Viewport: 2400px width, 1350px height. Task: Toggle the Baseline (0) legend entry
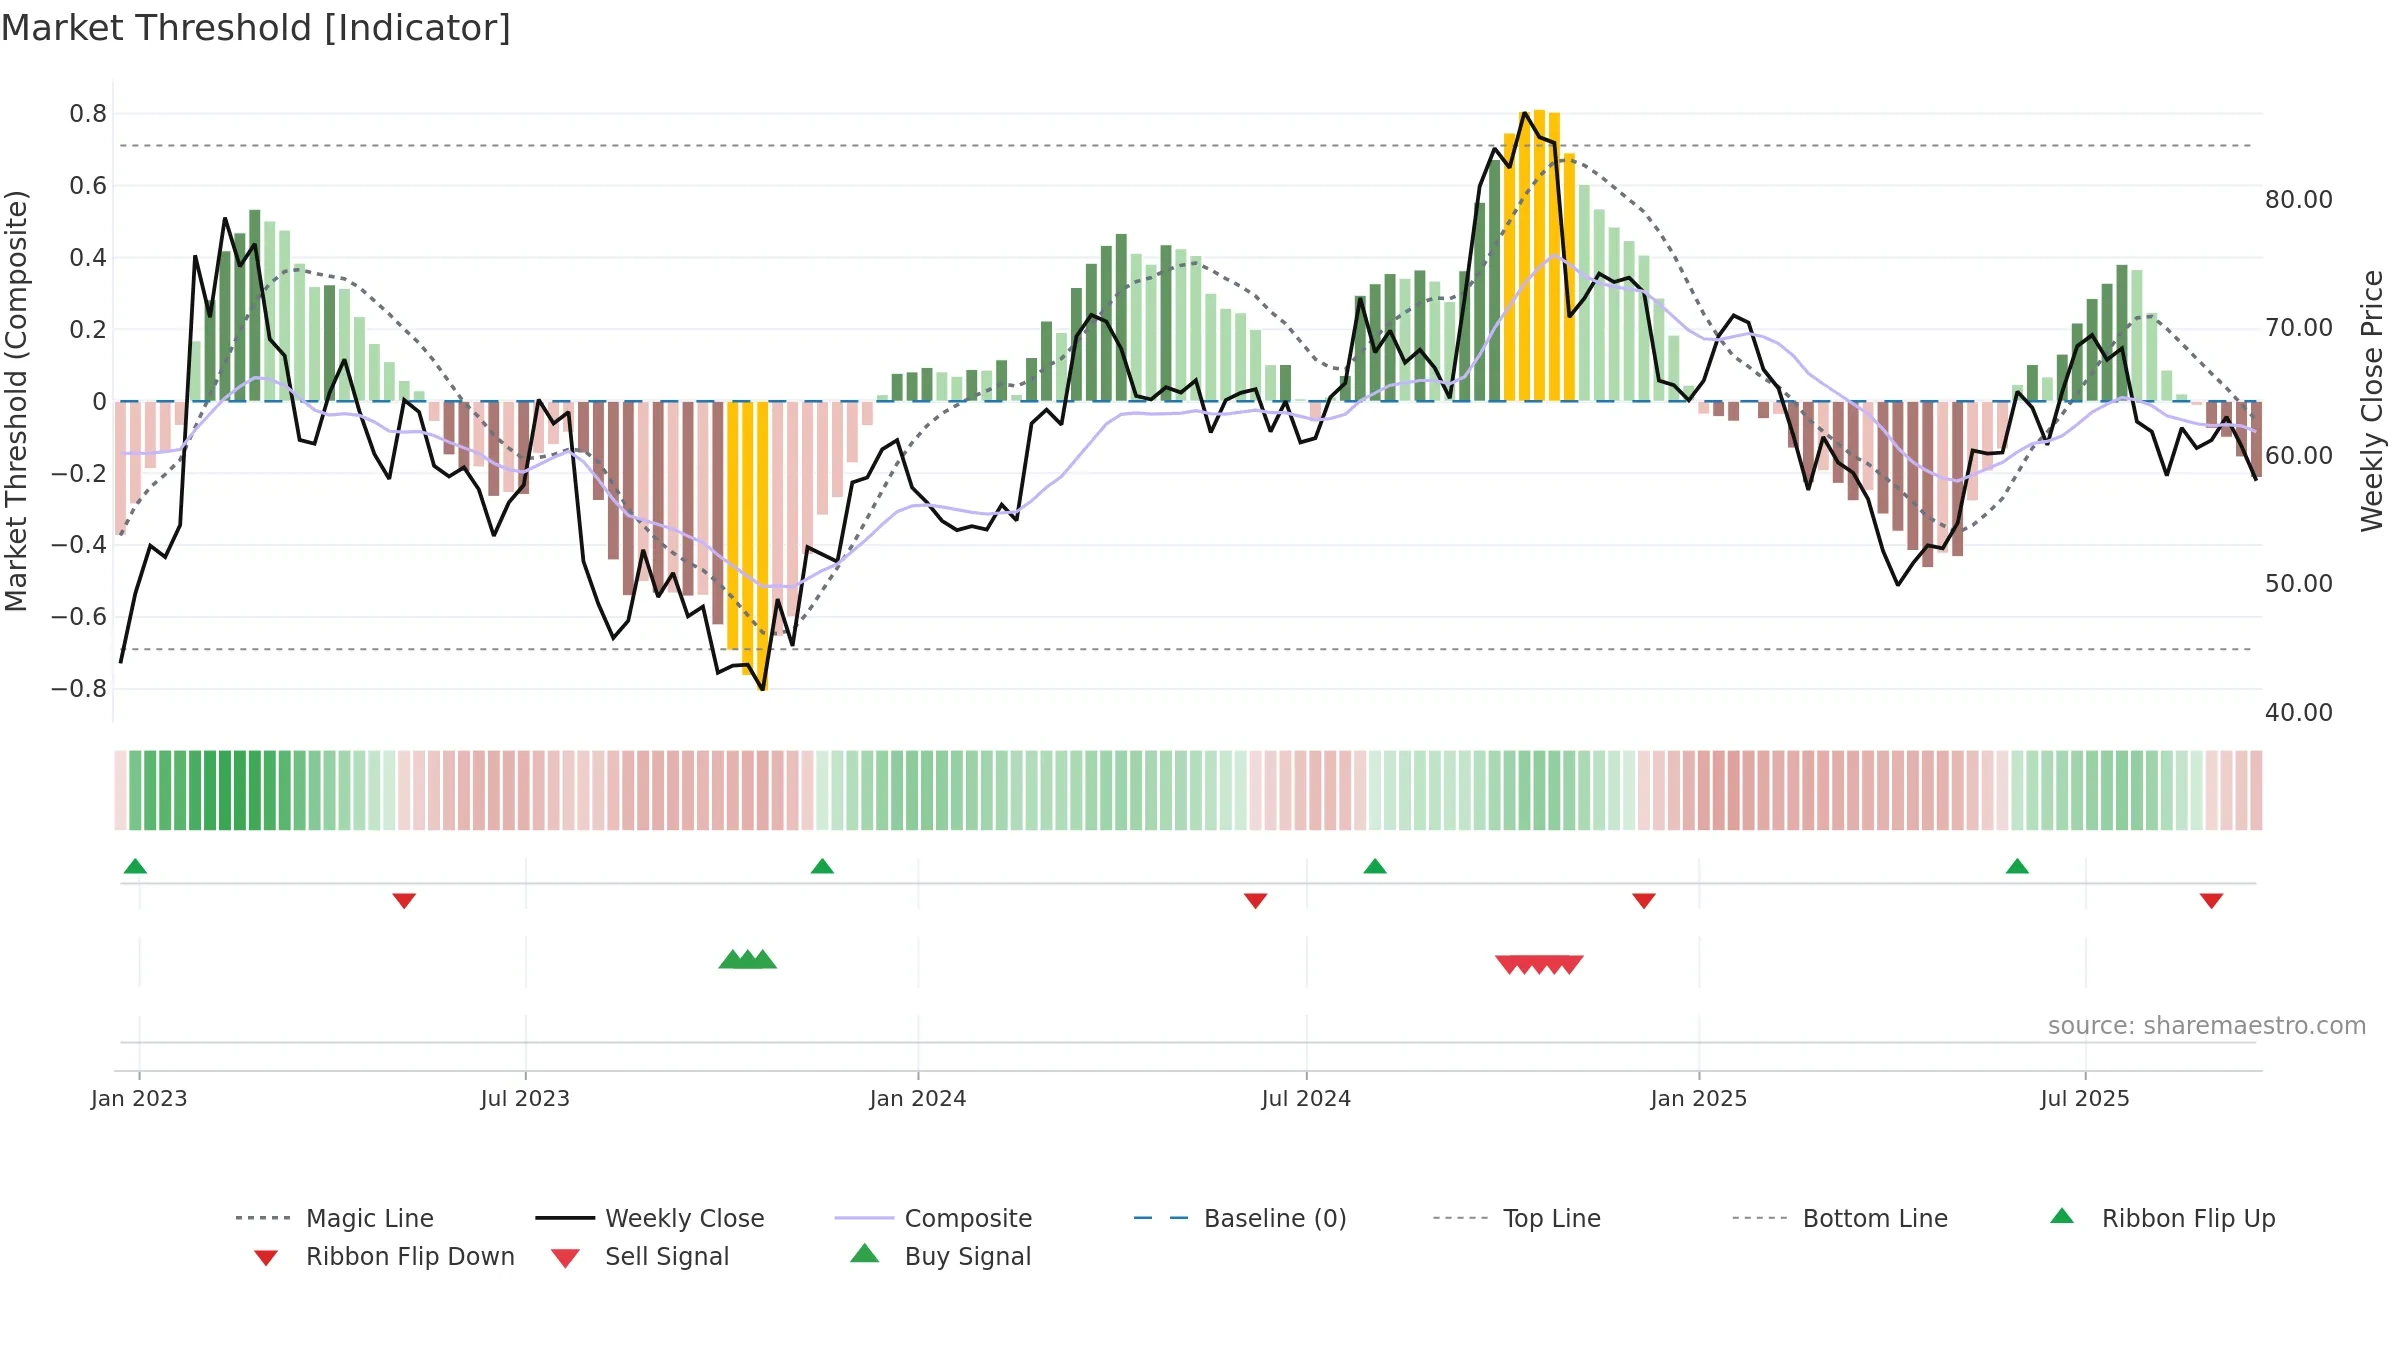(x=1240, y=1218)
